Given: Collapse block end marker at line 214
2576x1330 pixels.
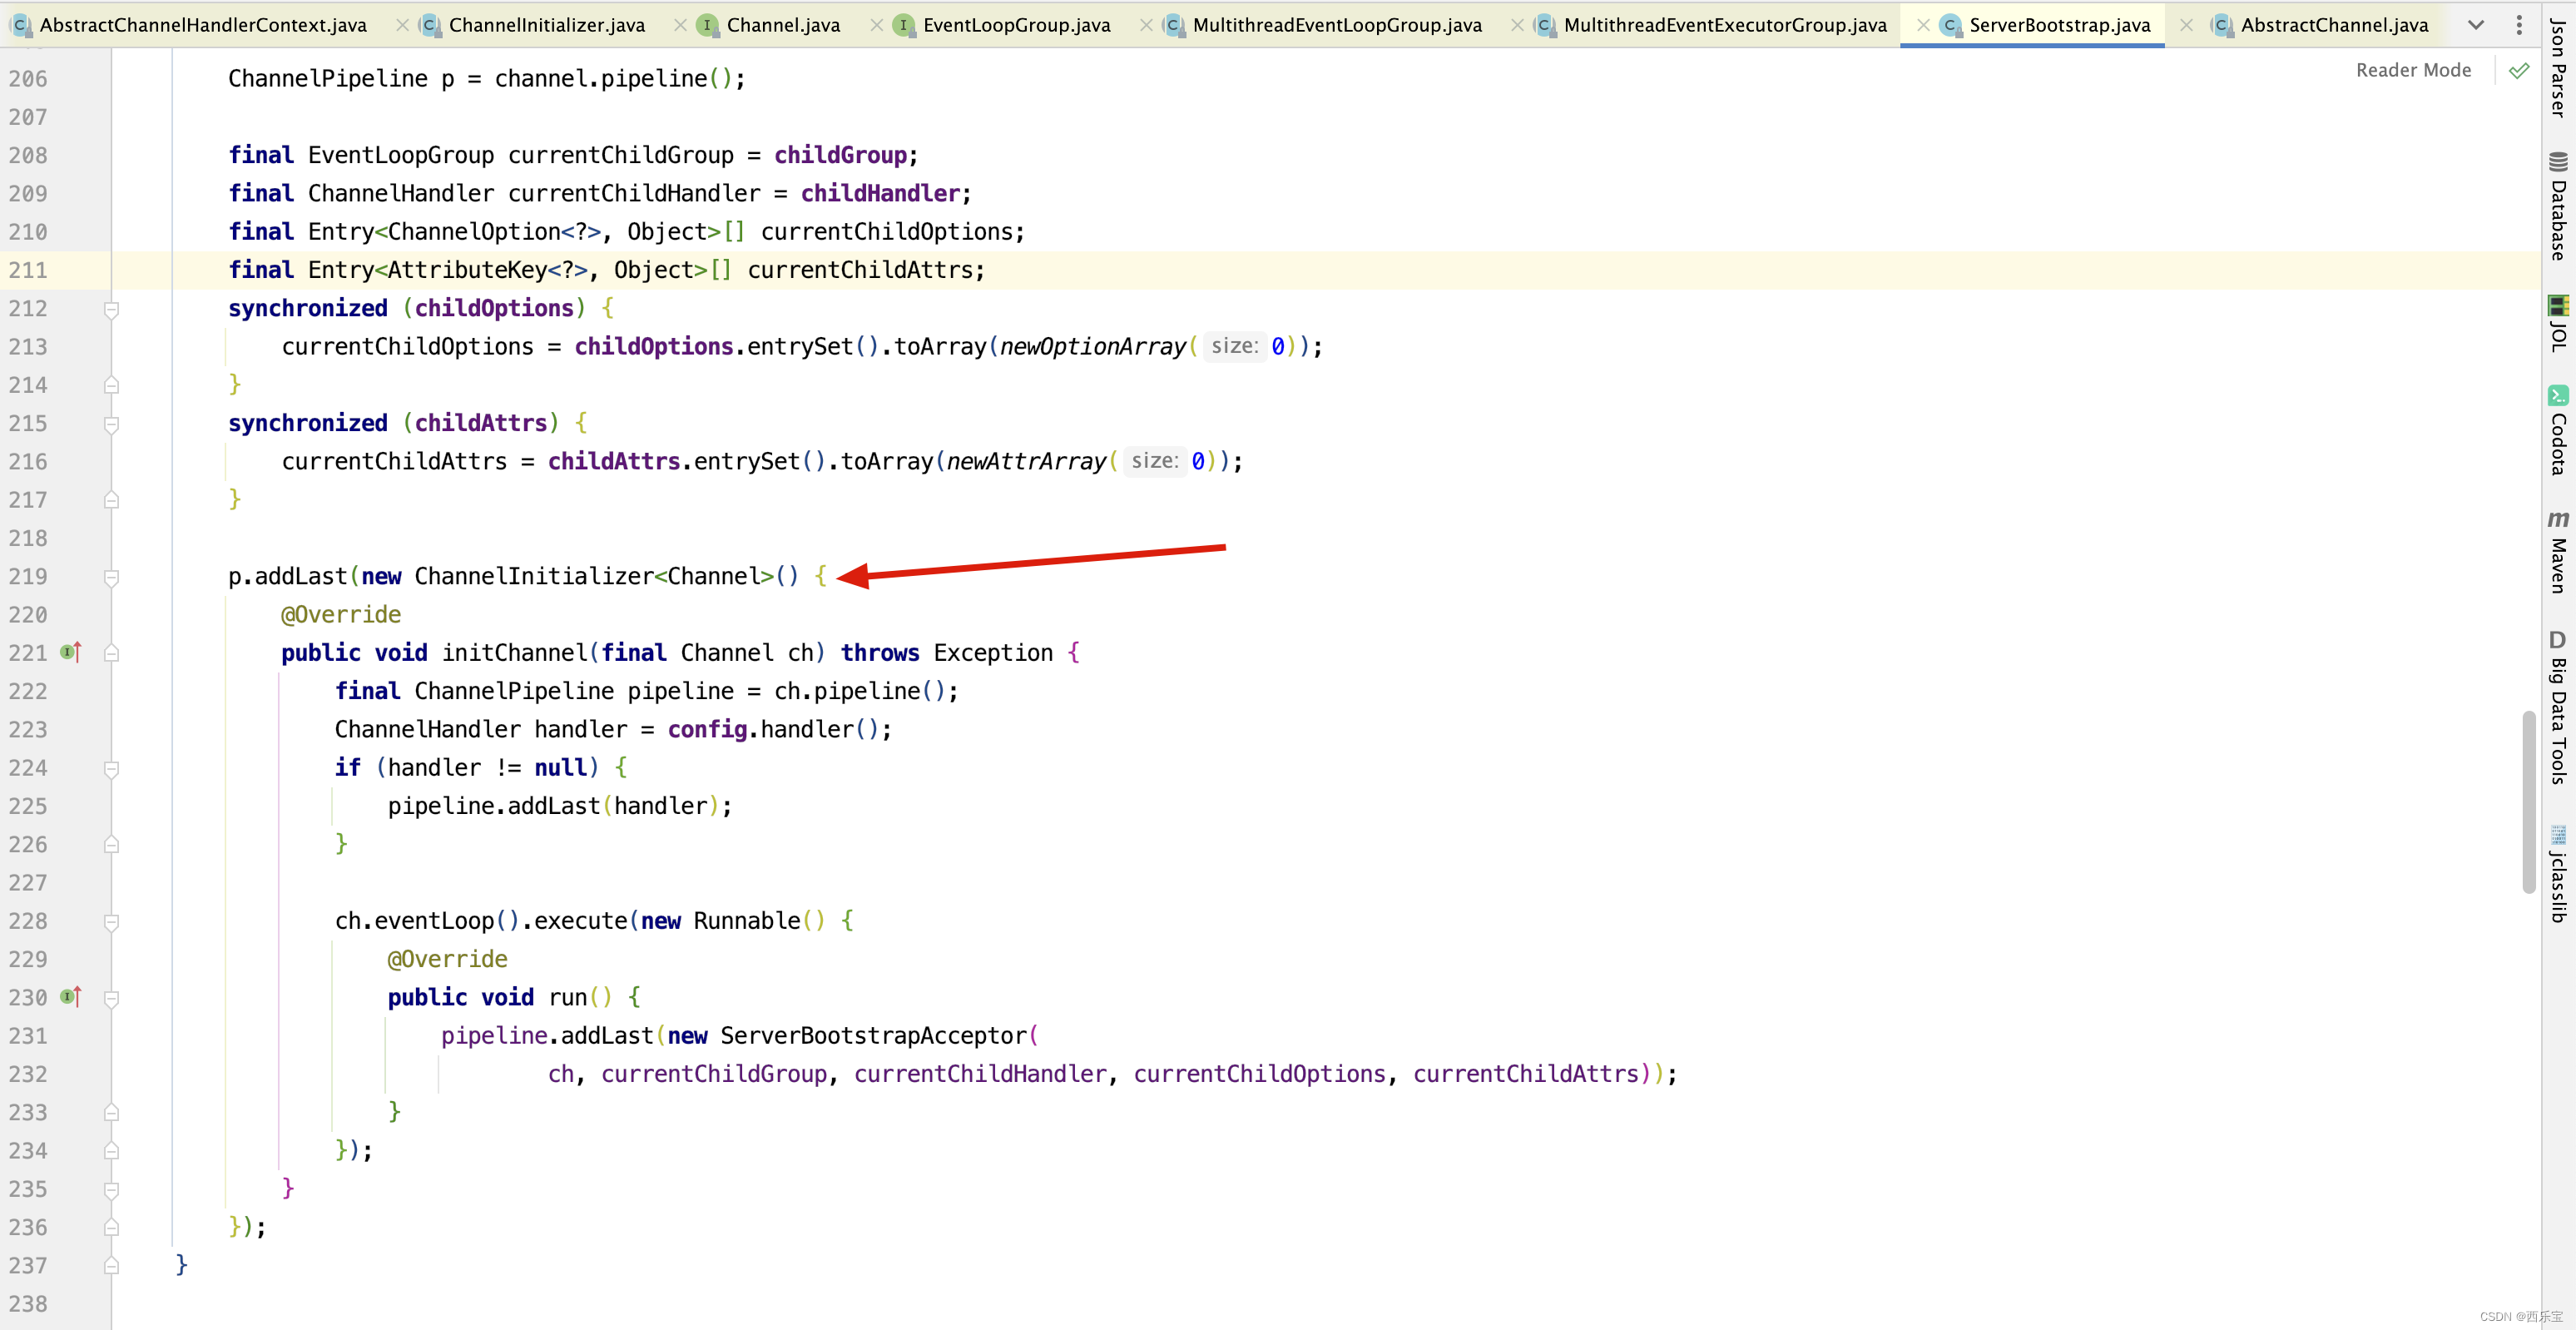Looking at the screenshot, I should click(x=112, y=385).
